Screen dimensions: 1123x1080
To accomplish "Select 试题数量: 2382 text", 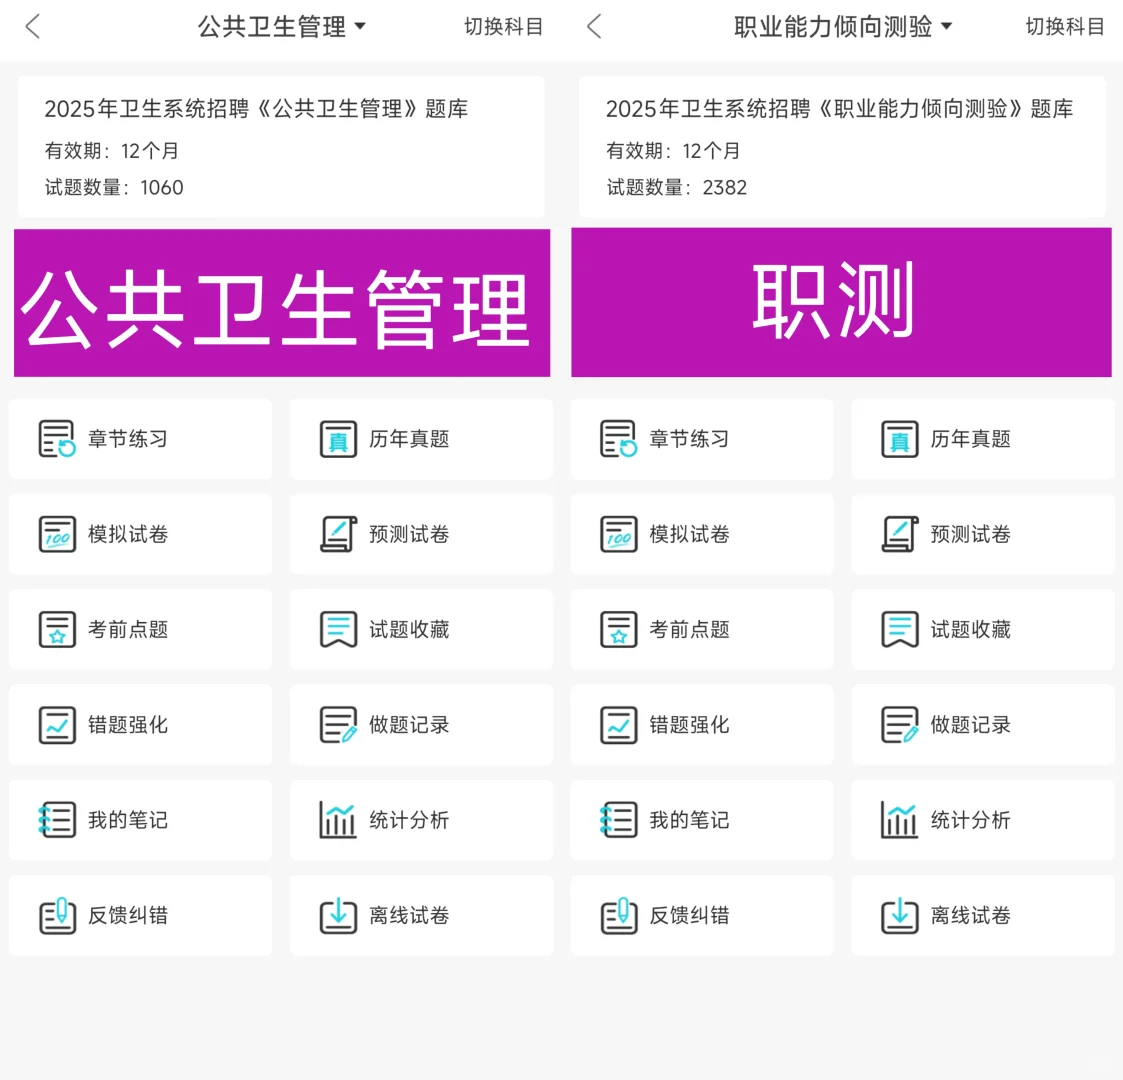I will [x=676, y=188].
